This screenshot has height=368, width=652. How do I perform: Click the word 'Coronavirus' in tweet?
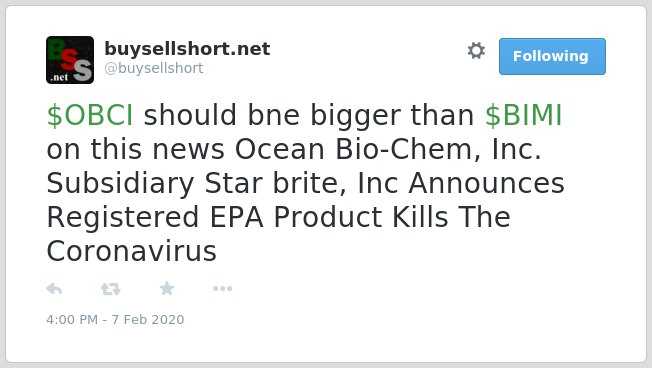pyautogui.click(x=131, y=252)
